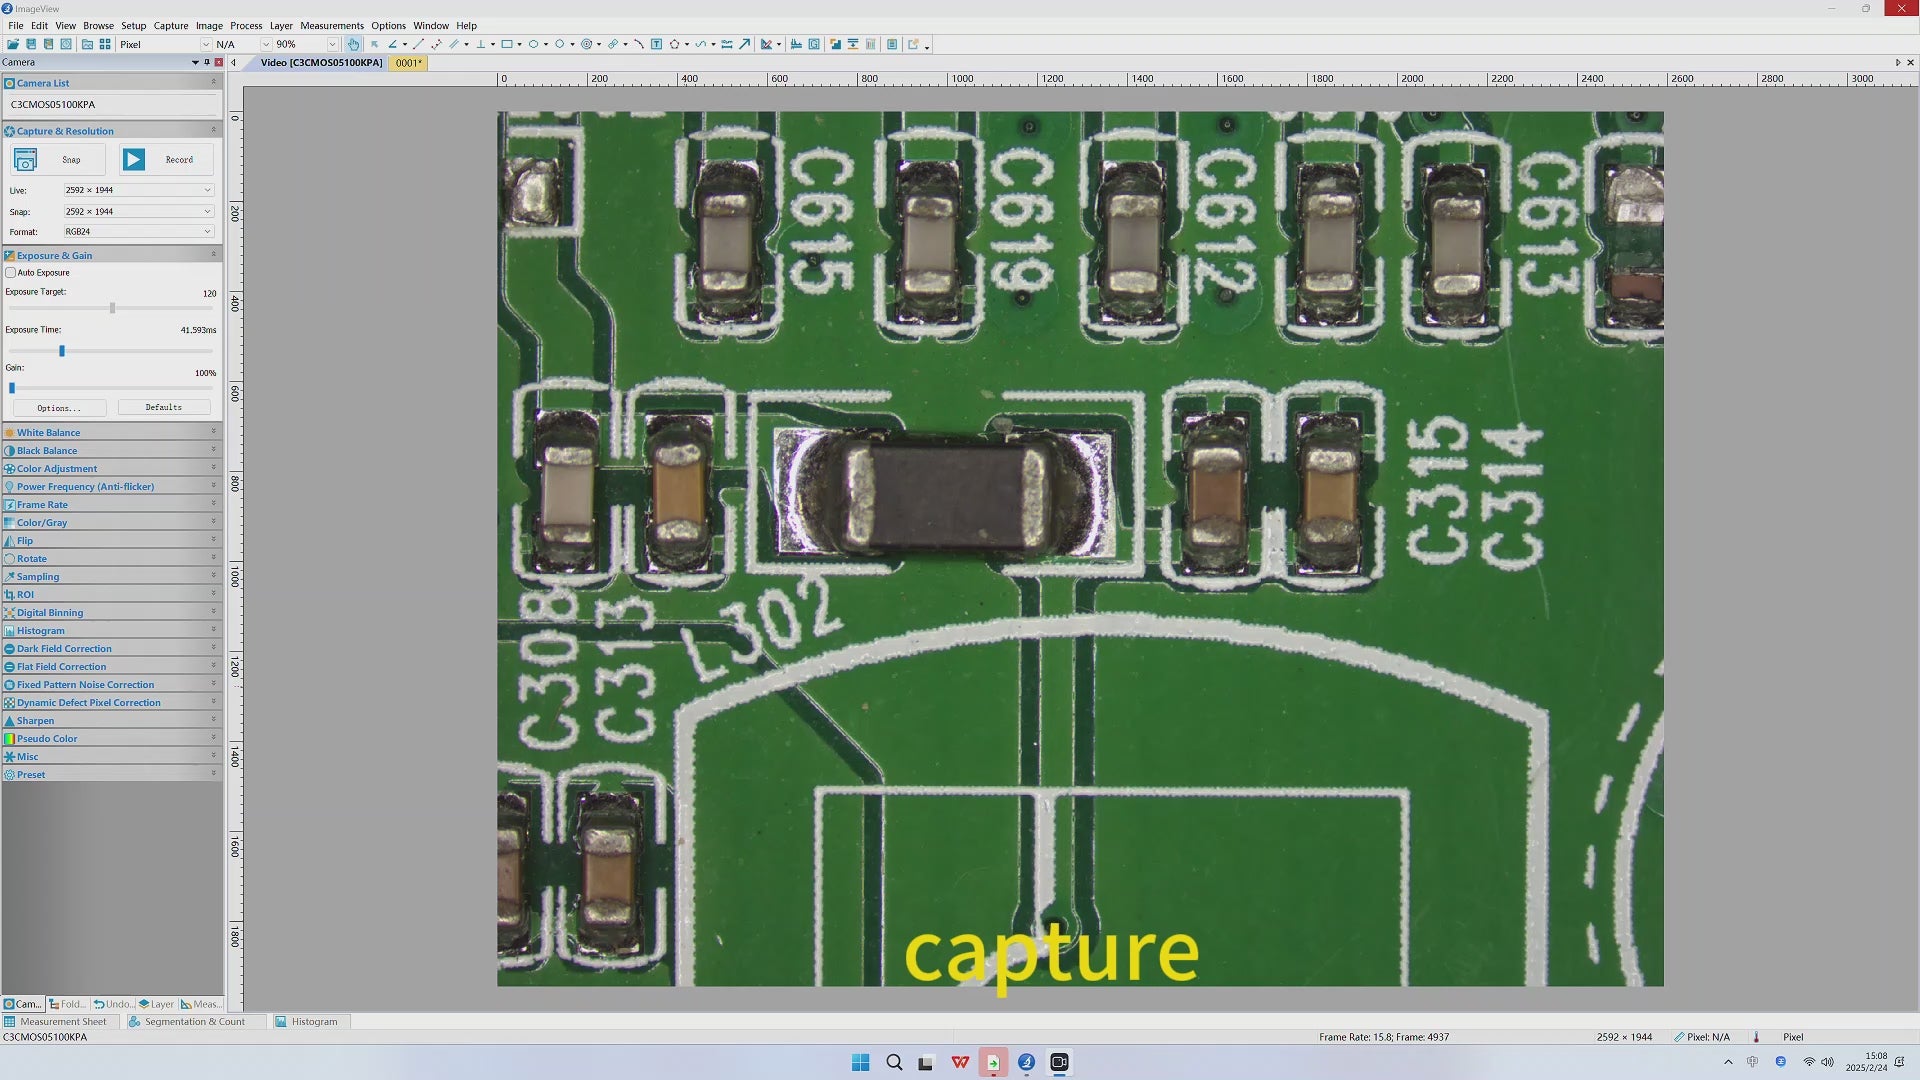Expand the Sharpen section
The width and height of the screenshot is (1920, 1080).
pyautogui.click(x=111, y=720)
